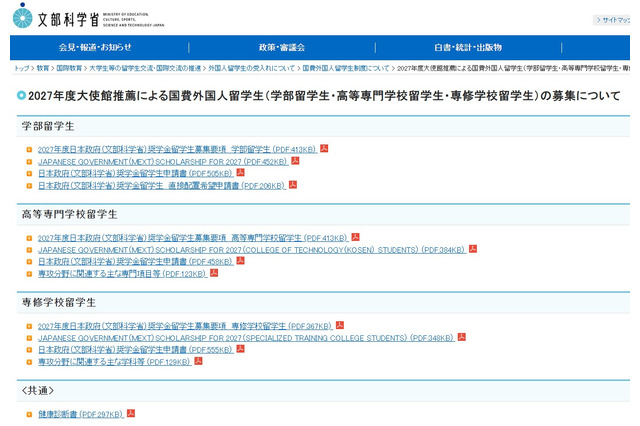
Task: Click PDF icon beside SPECIALIZED TRAINING COLLEGE link
Action: [462, 337]
